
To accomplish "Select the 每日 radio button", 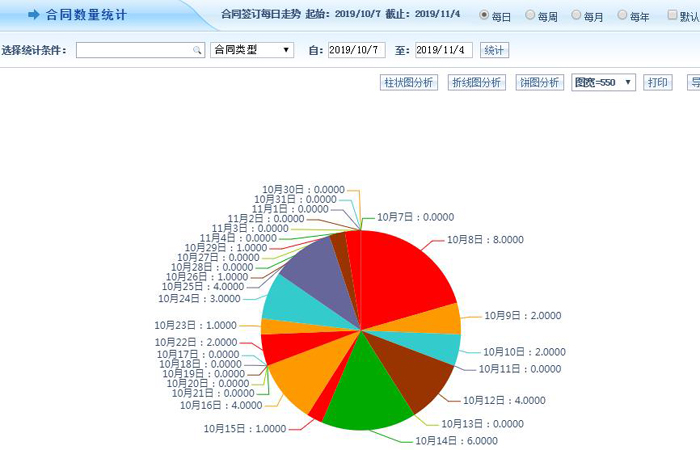I will tap(485, 15).
